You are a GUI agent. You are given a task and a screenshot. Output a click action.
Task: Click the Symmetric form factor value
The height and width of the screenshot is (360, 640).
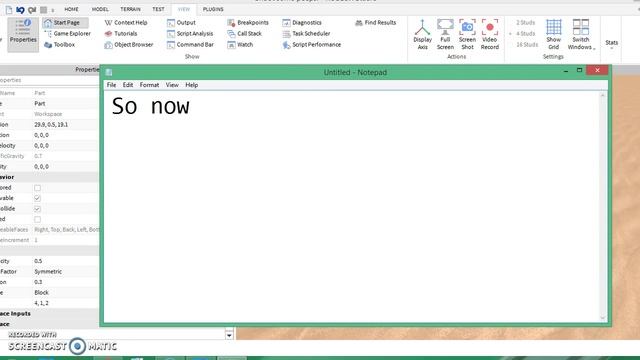[x=48, y=271]
